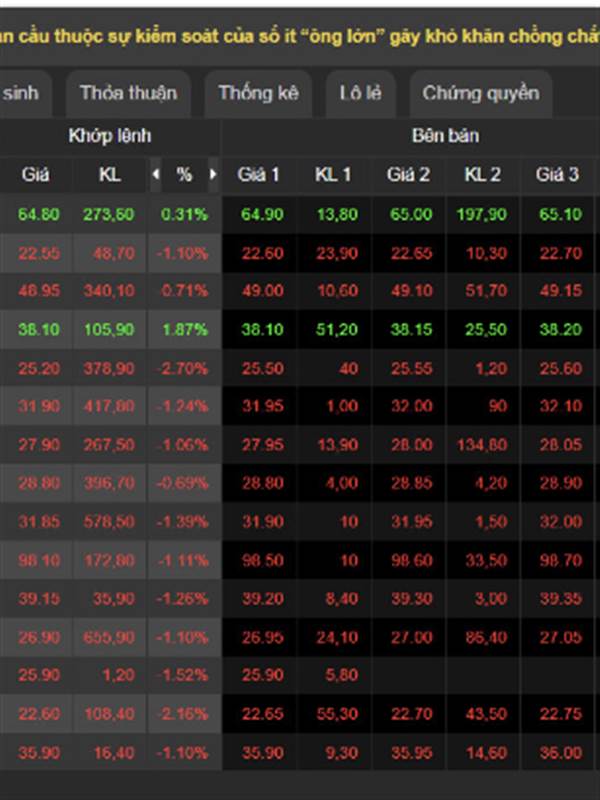Click ask price 64.90

[262, 214]
